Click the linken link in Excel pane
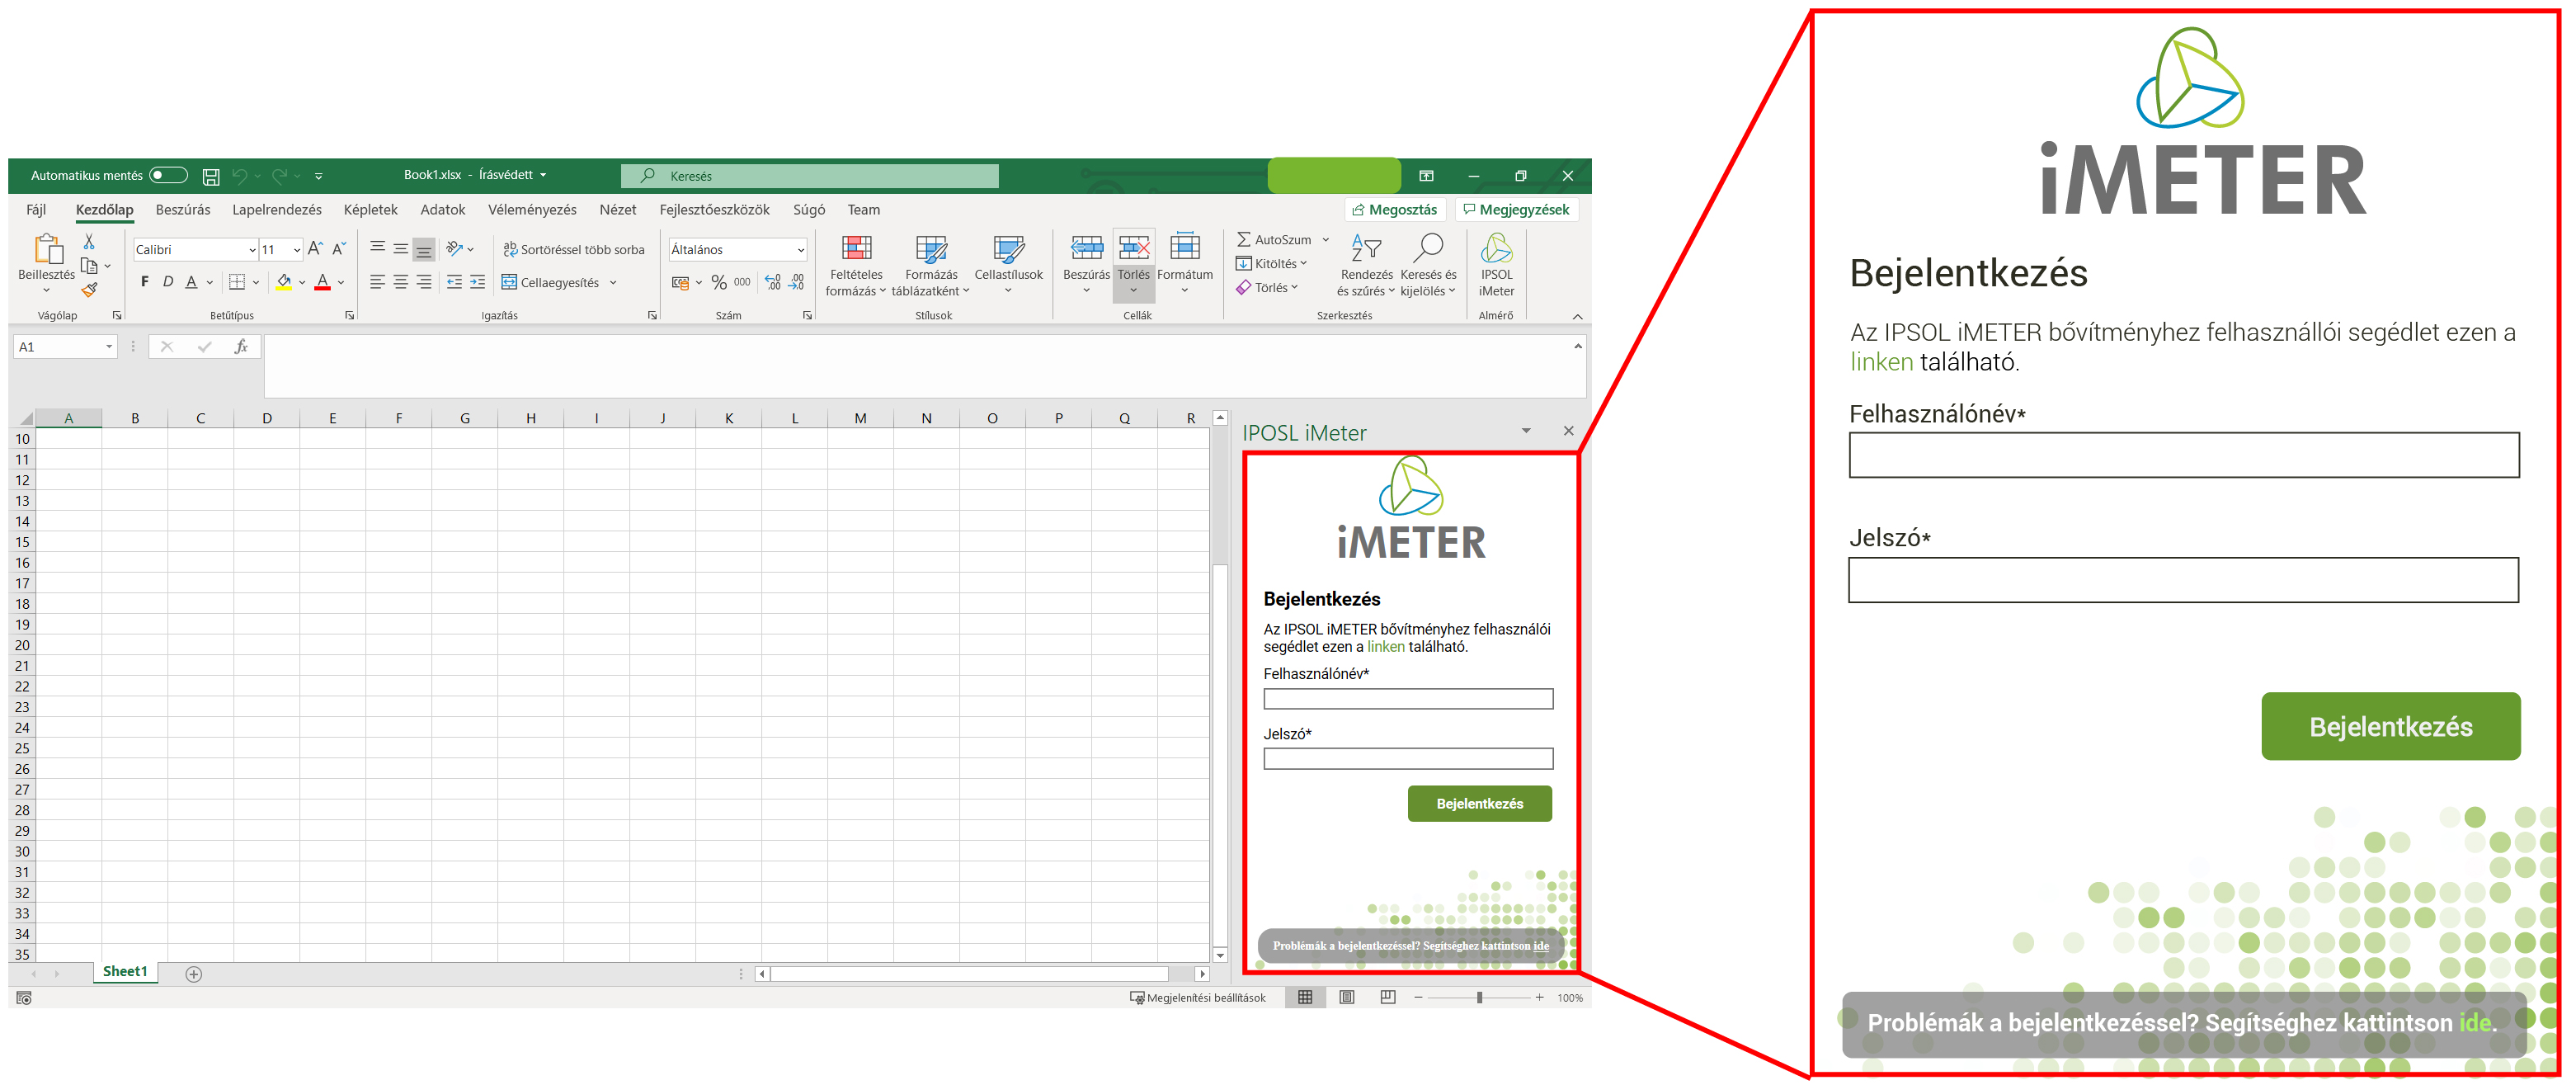Image resolution: width=2576 pixels, height=1085 pixels. click(1385, 647)
